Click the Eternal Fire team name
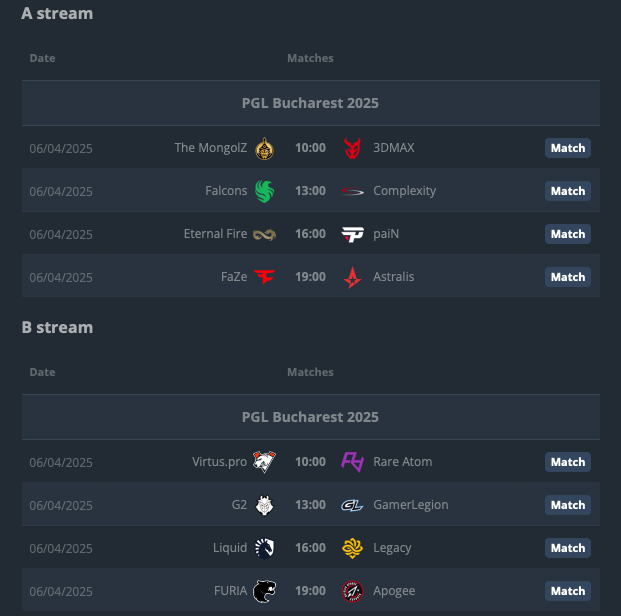This screenshot has width=621, height=616. tap(215, 234)
